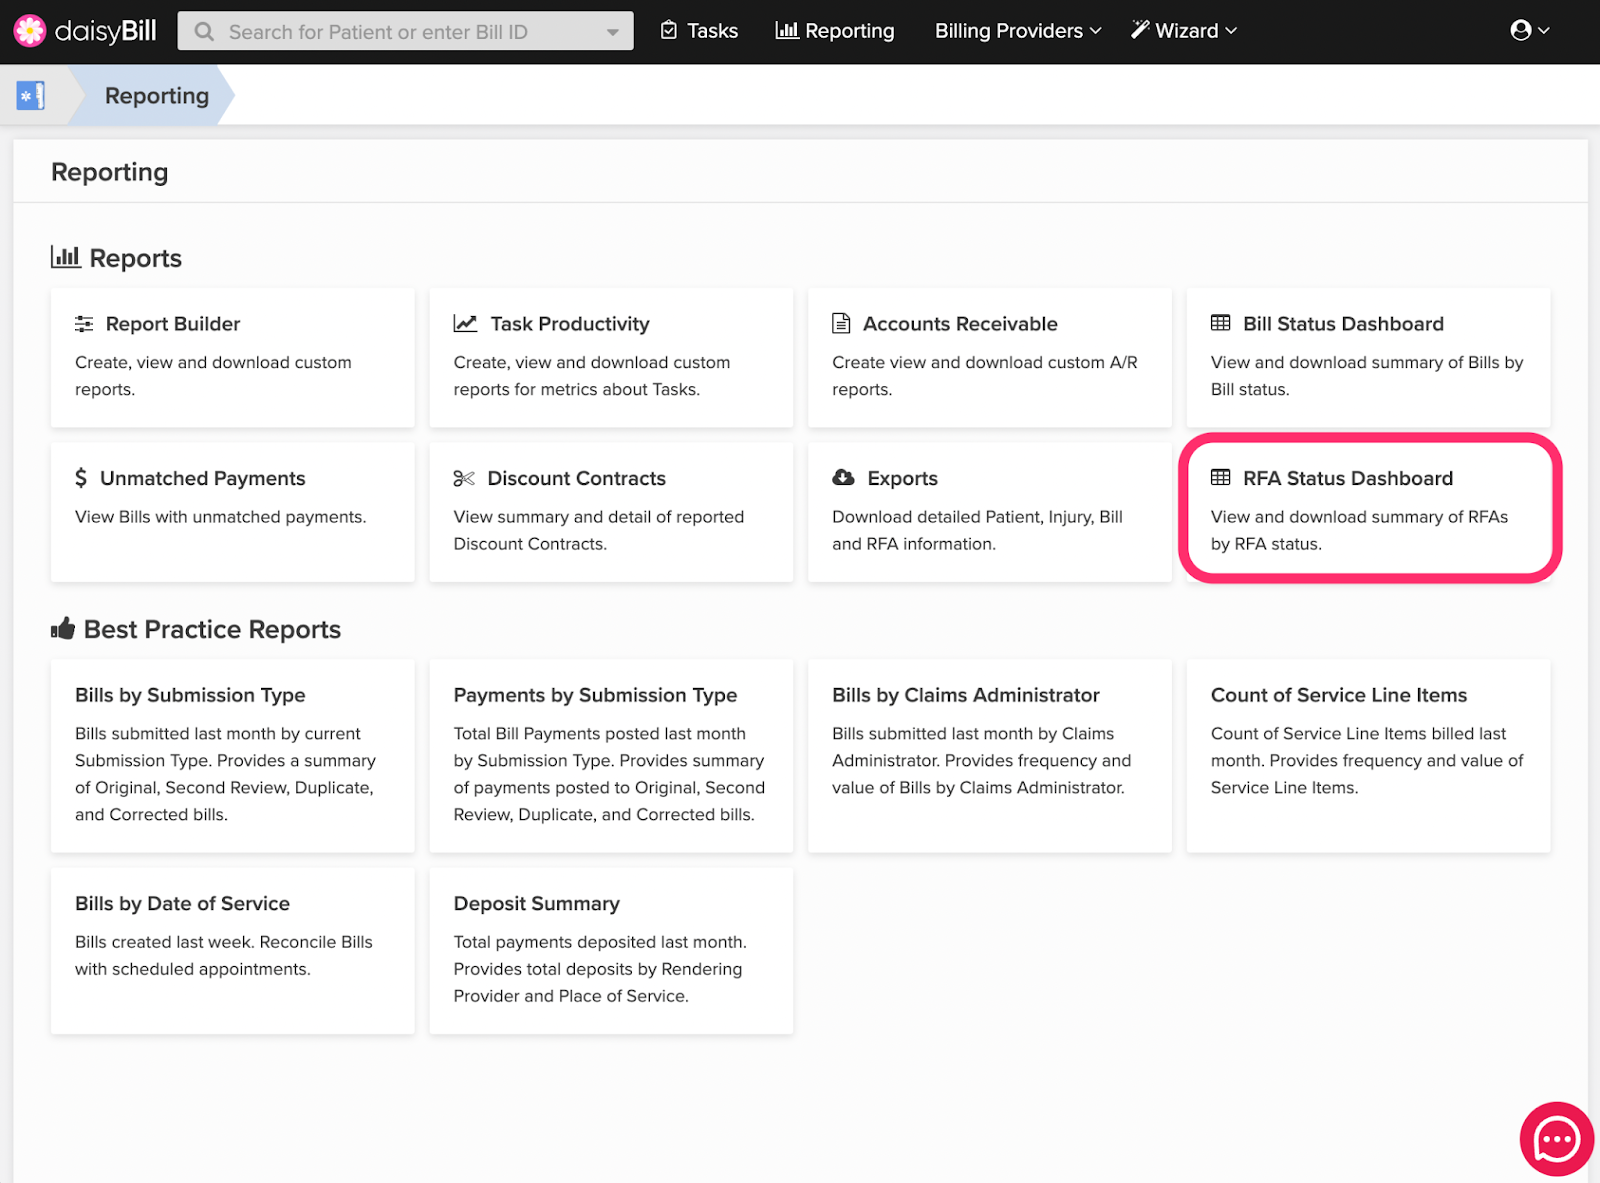
Task: Click the Exports cloud download icon
Action: (x=843, y=478)
